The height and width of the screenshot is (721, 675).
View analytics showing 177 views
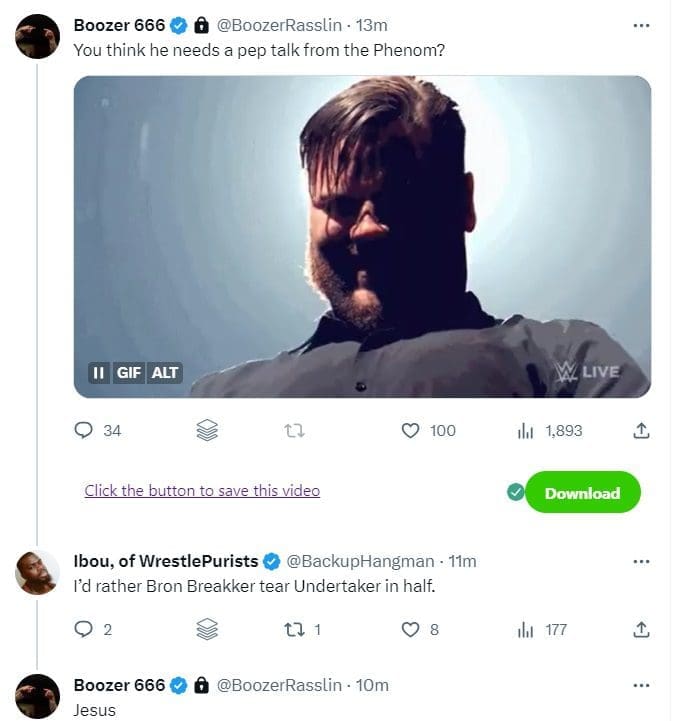point(525,629)
